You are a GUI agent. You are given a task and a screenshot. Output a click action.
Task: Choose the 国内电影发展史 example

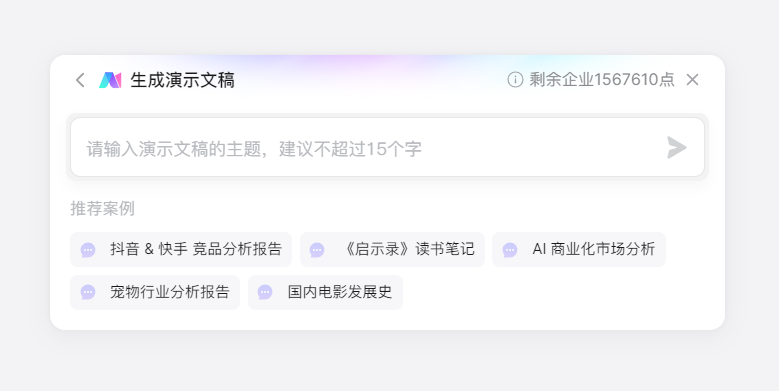coord(325,292)
